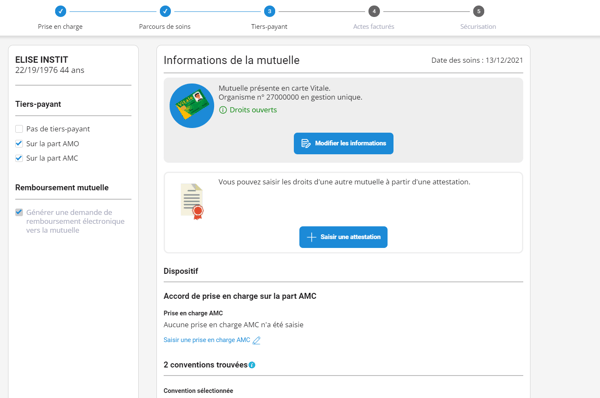The height and width of the screenshot is (398, 600).
Task: Uncheck the Sur la part AMO checkbox
Action: [19, 144]
